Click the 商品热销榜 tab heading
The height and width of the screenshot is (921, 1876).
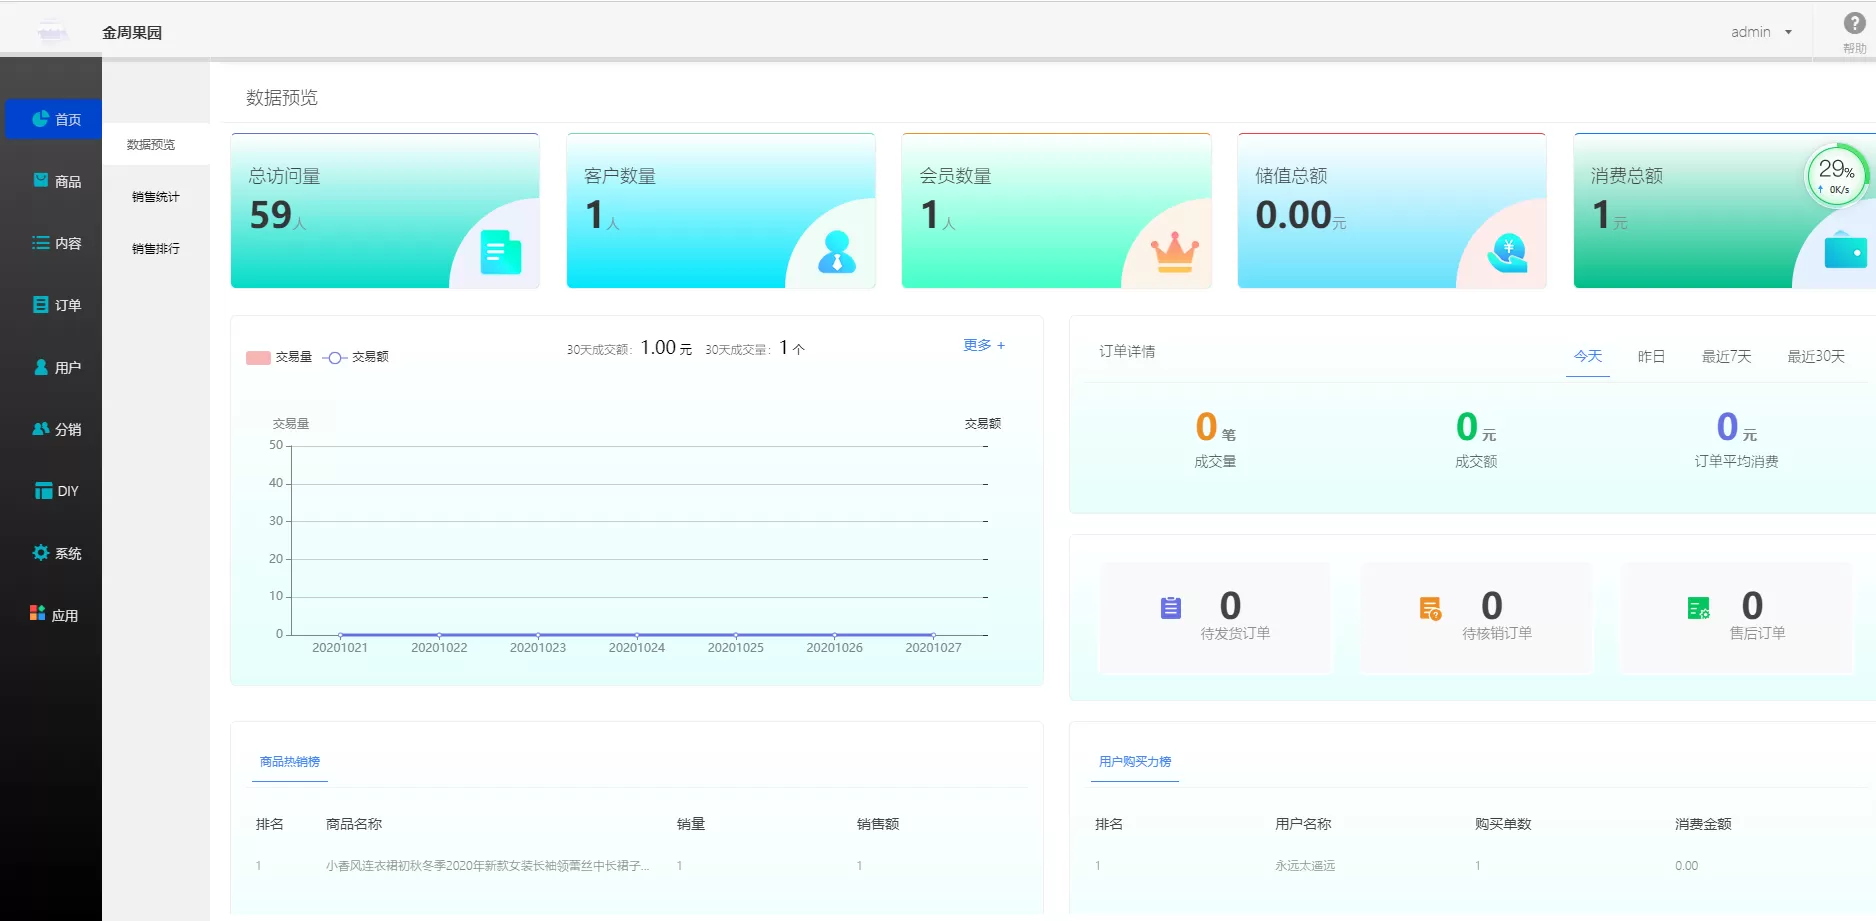tap(290, 762)
